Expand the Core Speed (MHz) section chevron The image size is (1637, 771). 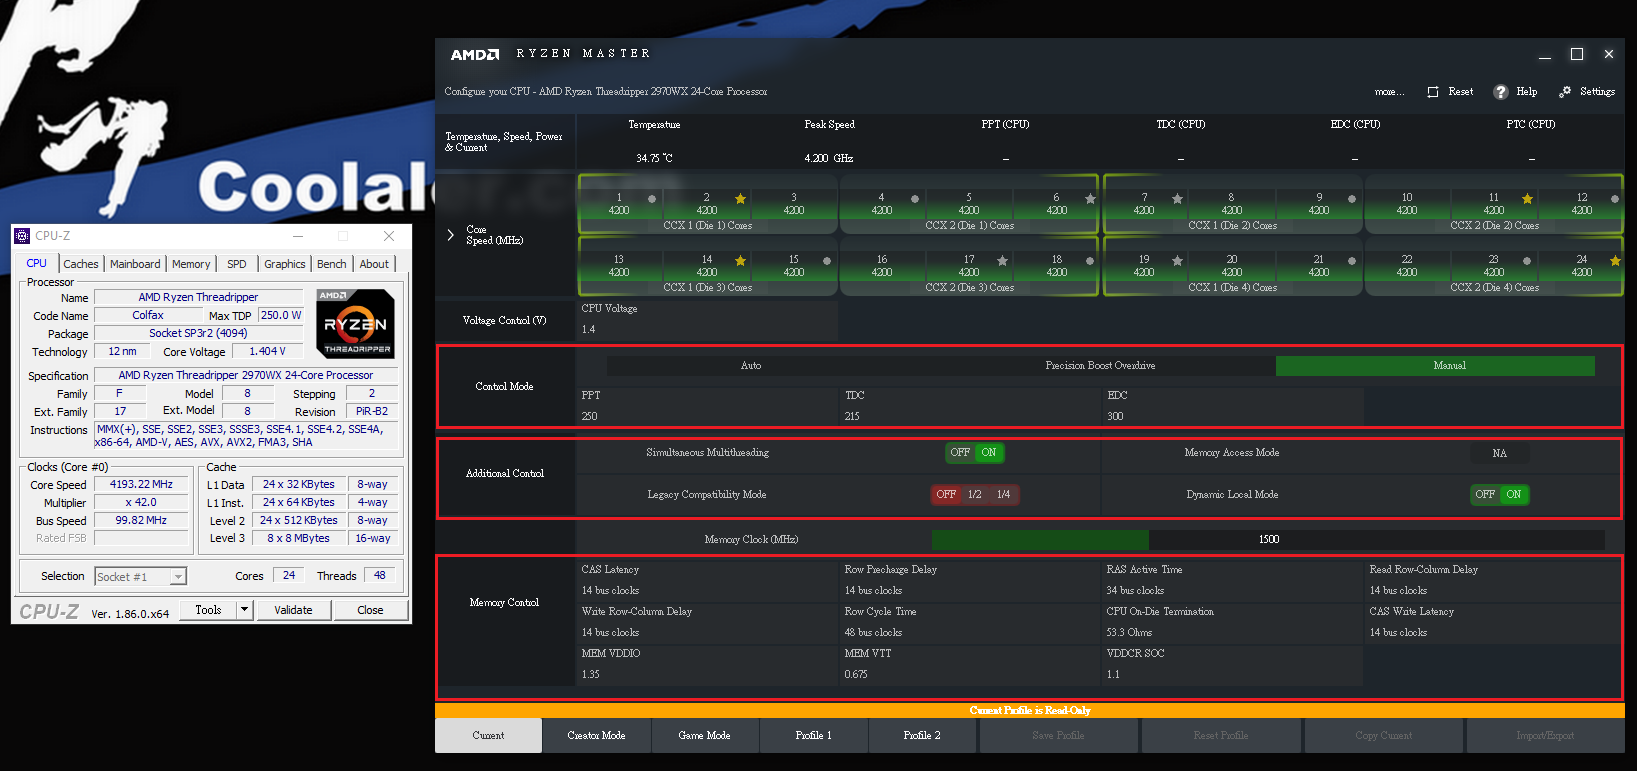coord(451,235)
